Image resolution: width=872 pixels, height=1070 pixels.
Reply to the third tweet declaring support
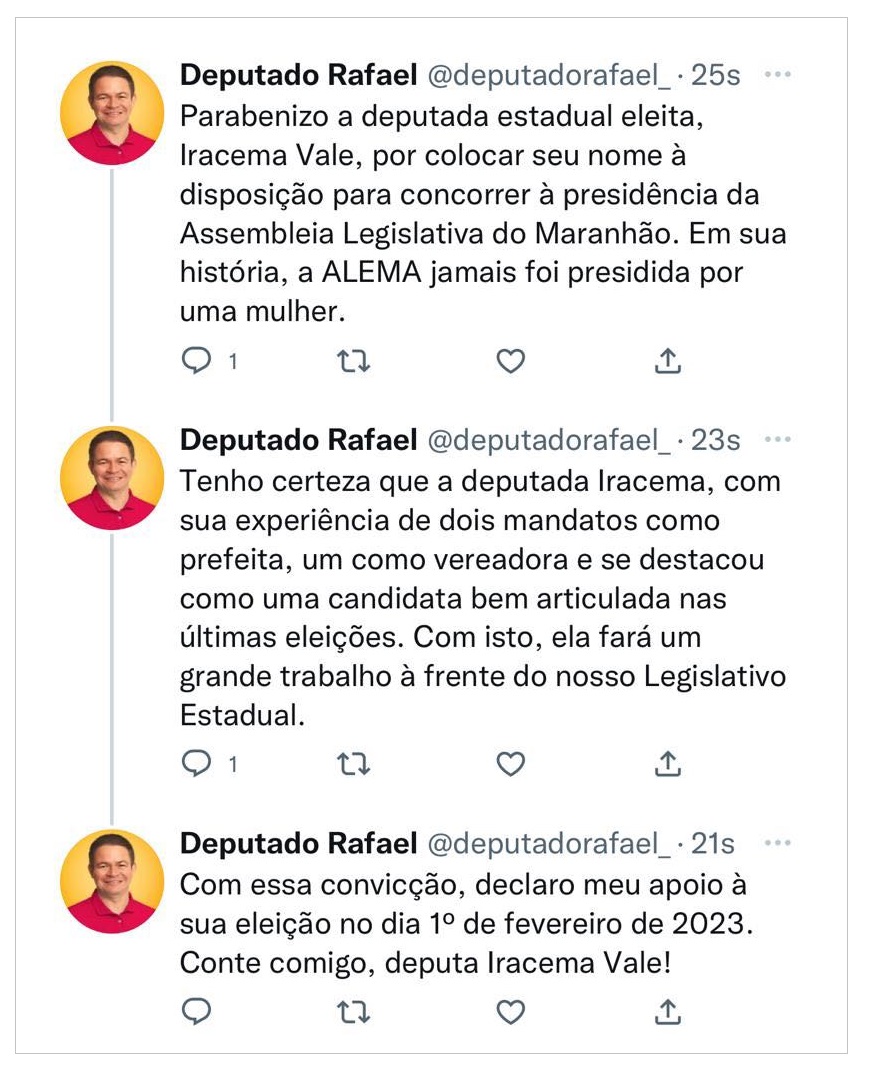(x=197, y=1012)
